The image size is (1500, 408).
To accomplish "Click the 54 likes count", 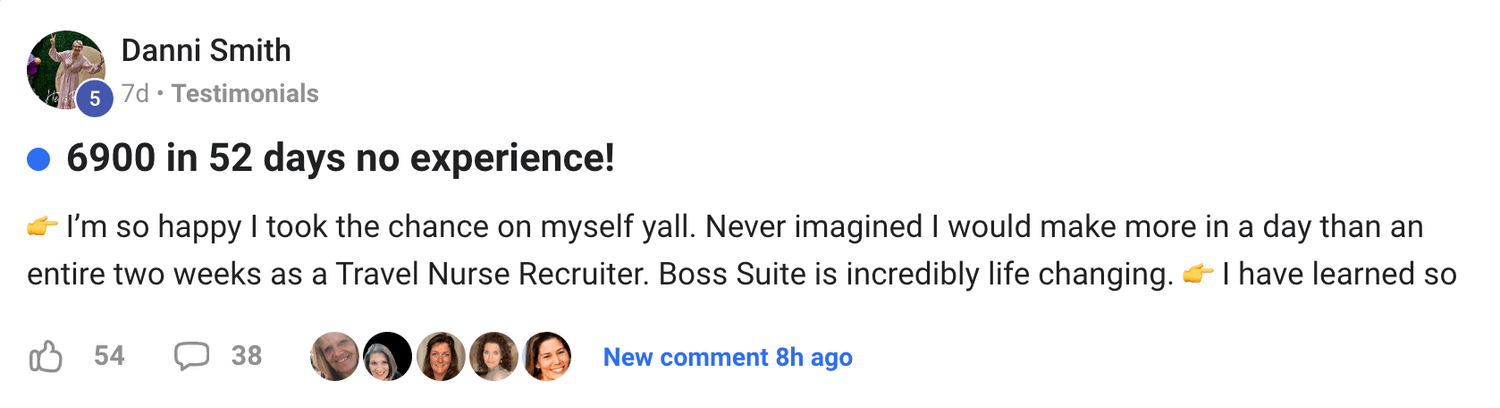I will coord(109,356).
